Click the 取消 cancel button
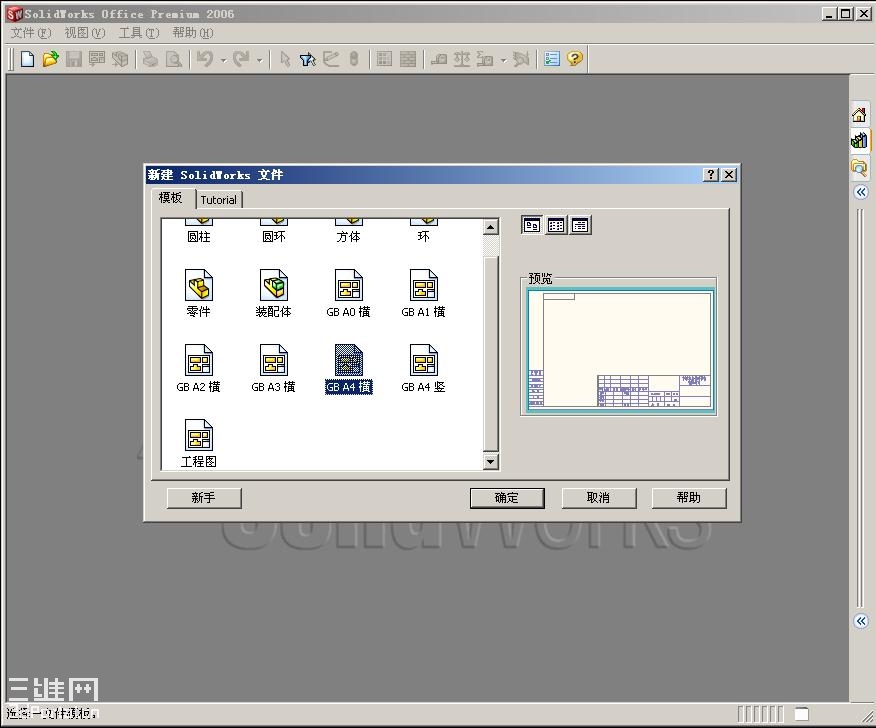 (x=598, y=498)
